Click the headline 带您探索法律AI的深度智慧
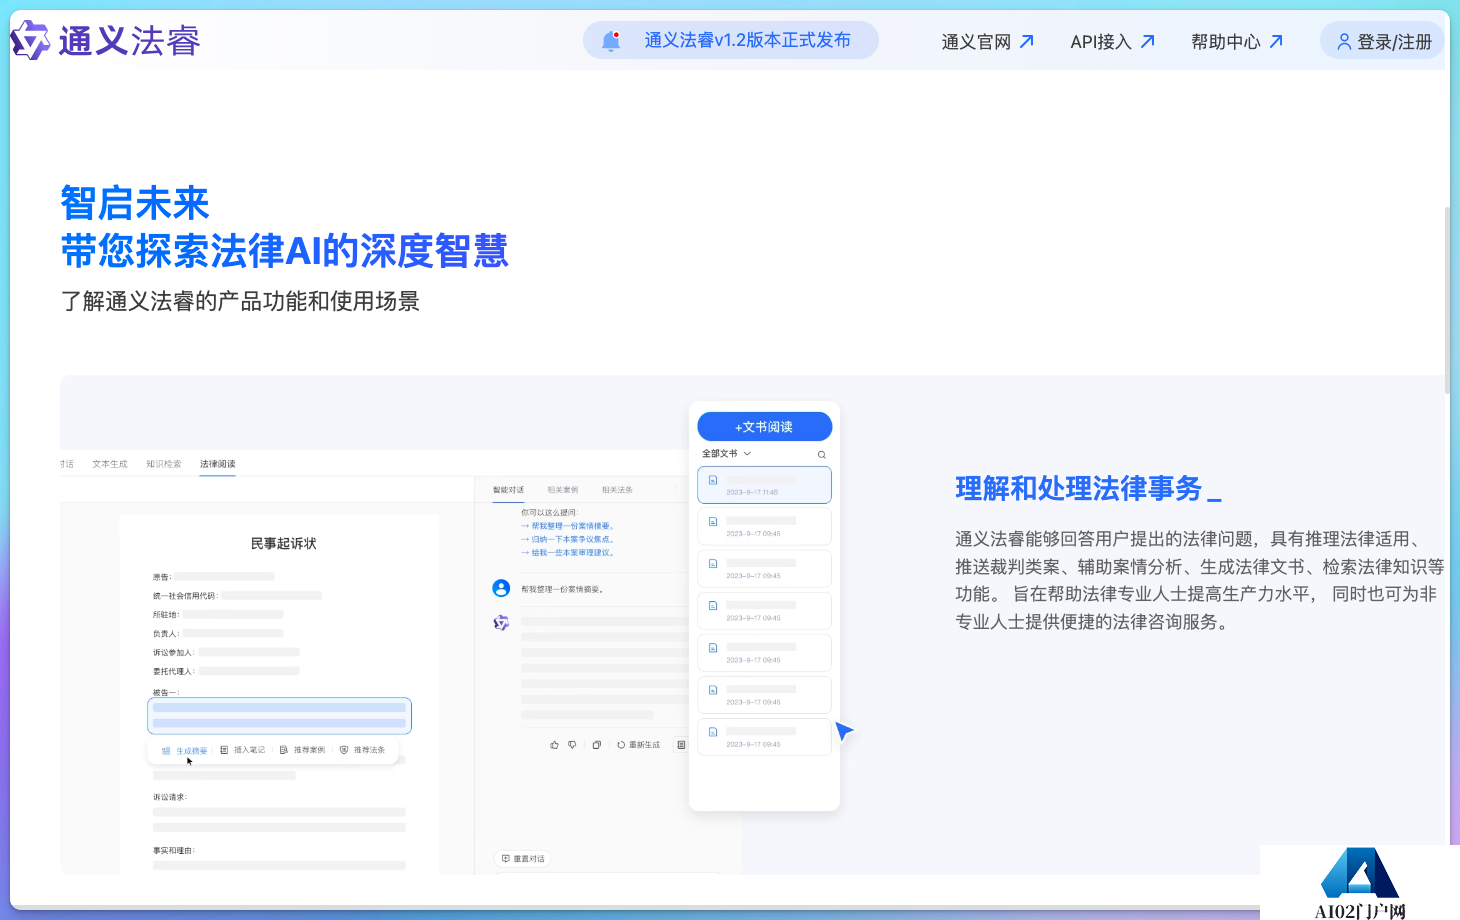The image size is (1460, 920). point(285,251)
